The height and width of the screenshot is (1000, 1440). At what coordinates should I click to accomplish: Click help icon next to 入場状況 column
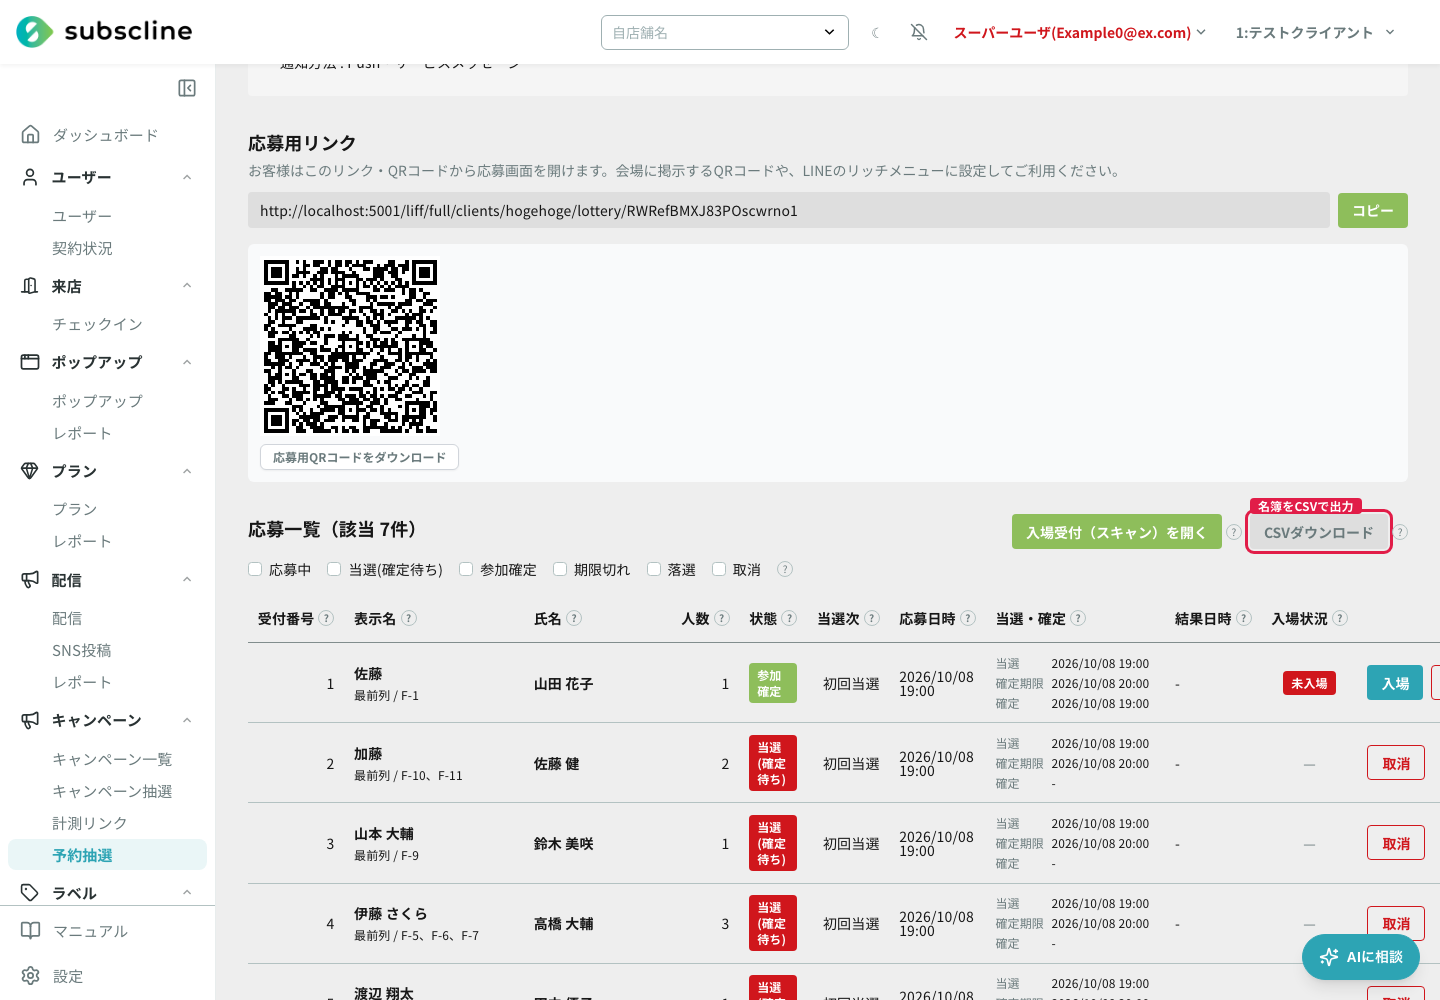point(1340,618)
